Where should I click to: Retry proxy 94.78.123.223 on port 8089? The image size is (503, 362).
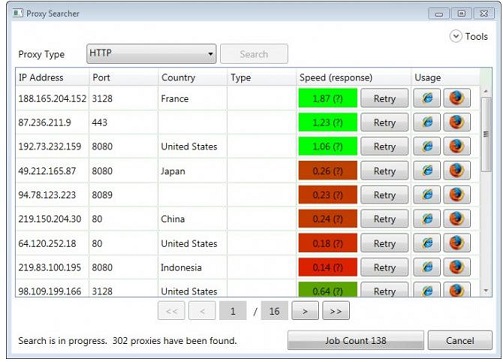click(x=384, y=195)
